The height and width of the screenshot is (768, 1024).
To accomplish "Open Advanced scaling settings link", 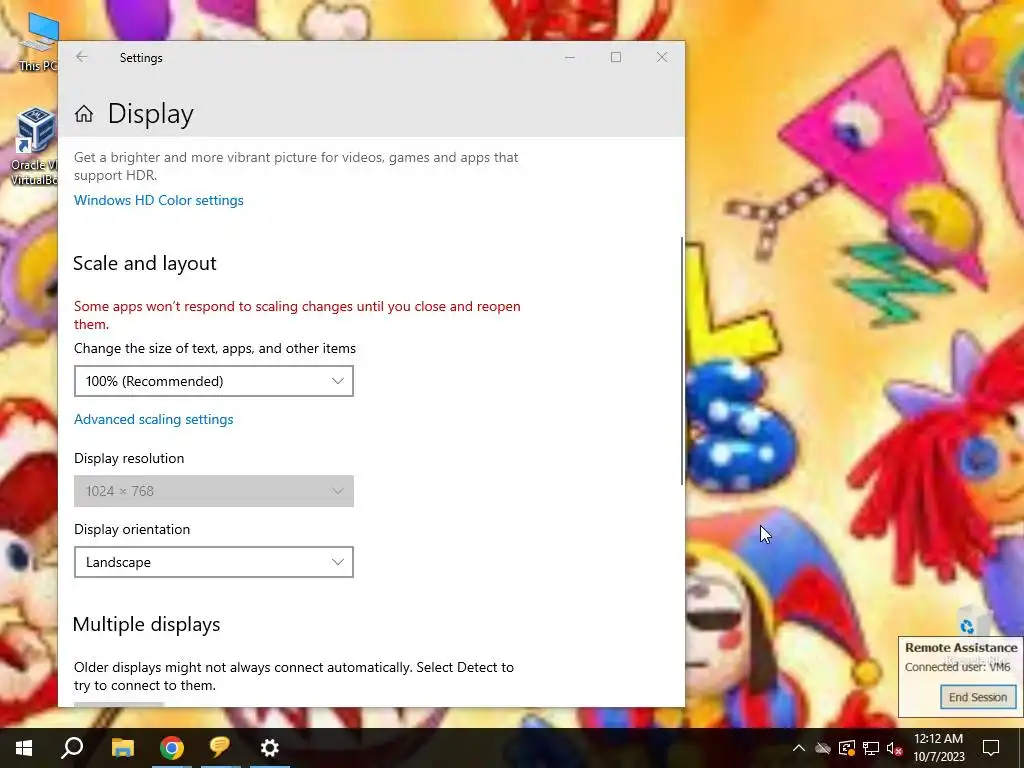I will (153, 419).
